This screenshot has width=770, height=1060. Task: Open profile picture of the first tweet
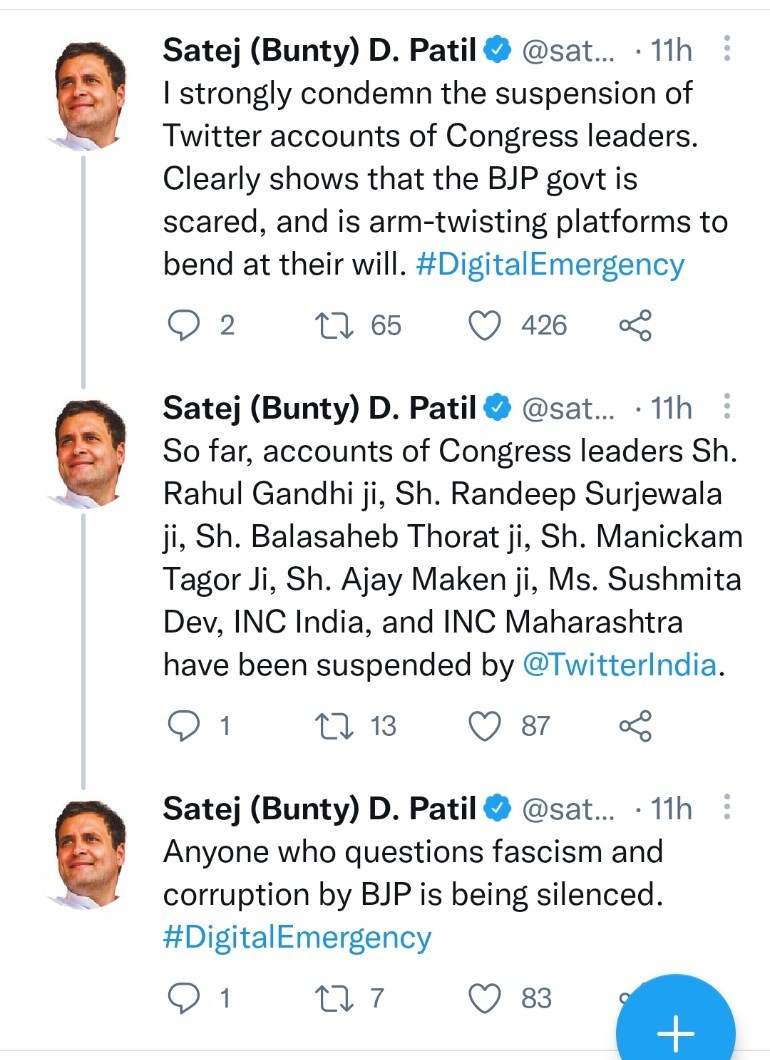(89, 92)
